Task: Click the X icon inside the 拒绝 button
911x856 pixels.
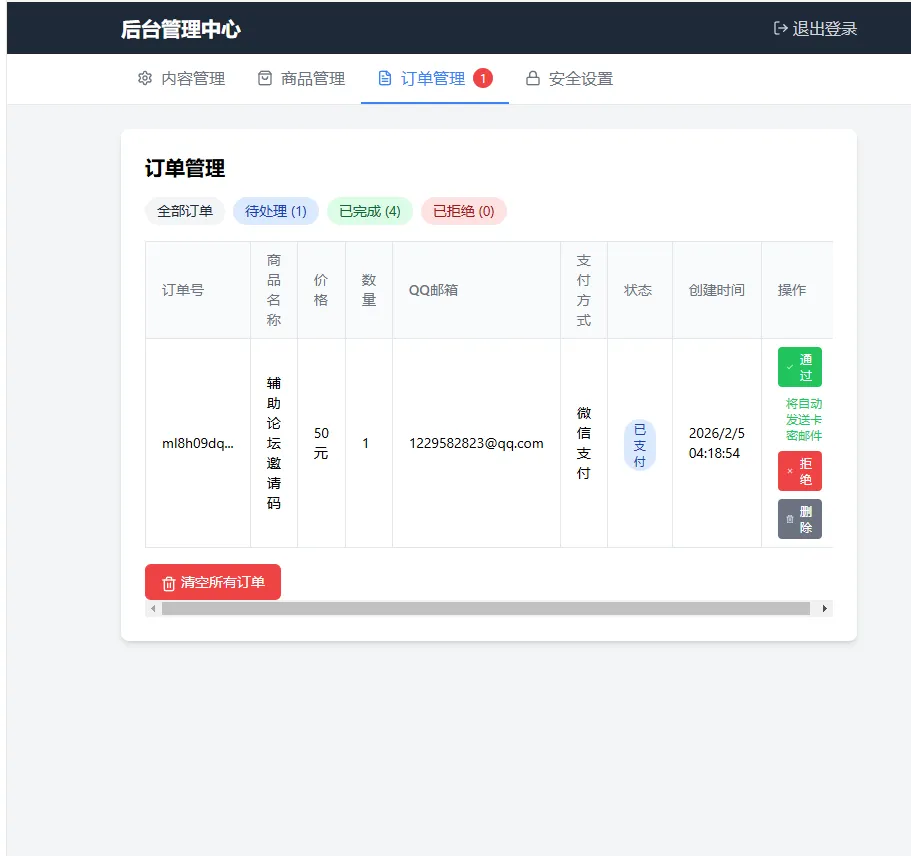Action: pyautogui.click(x=789, y=471)
